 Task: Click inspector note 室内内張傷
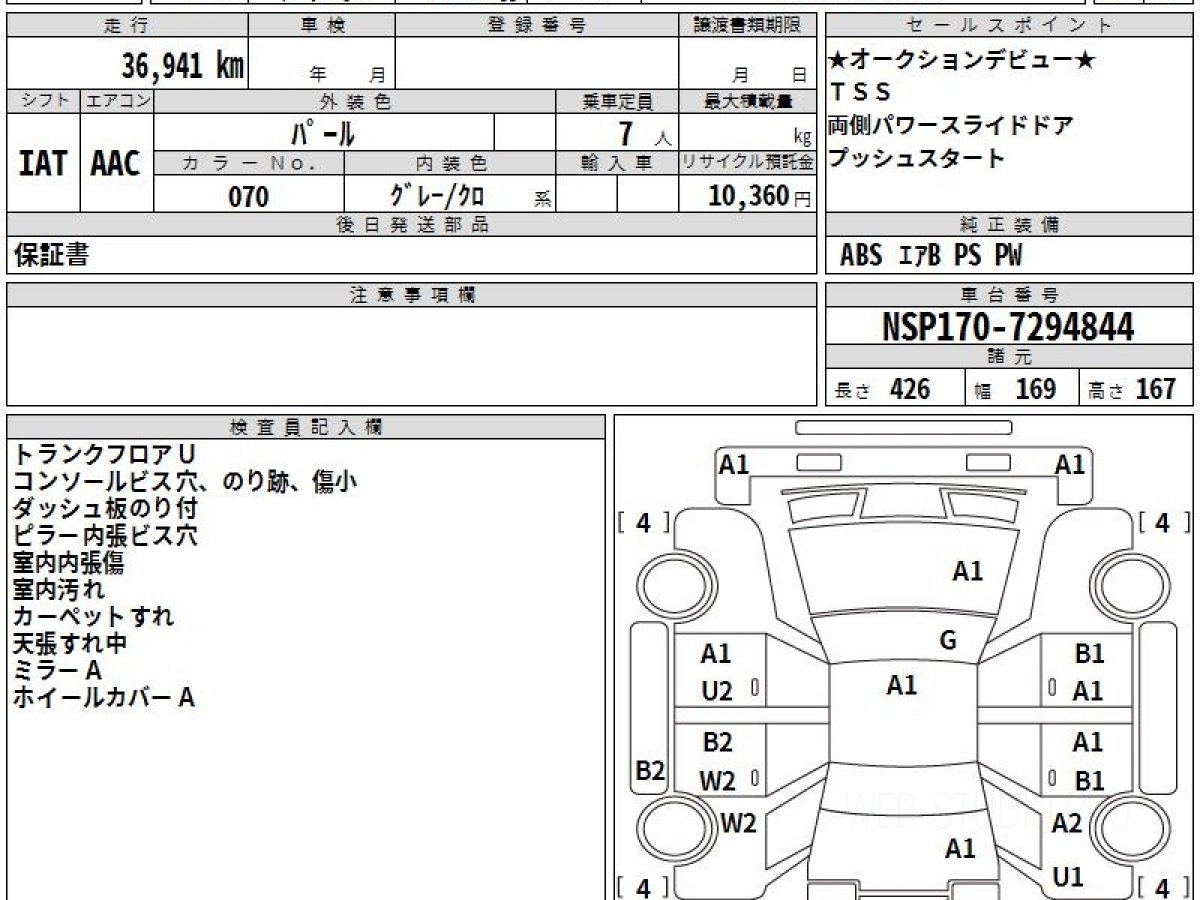68,562
